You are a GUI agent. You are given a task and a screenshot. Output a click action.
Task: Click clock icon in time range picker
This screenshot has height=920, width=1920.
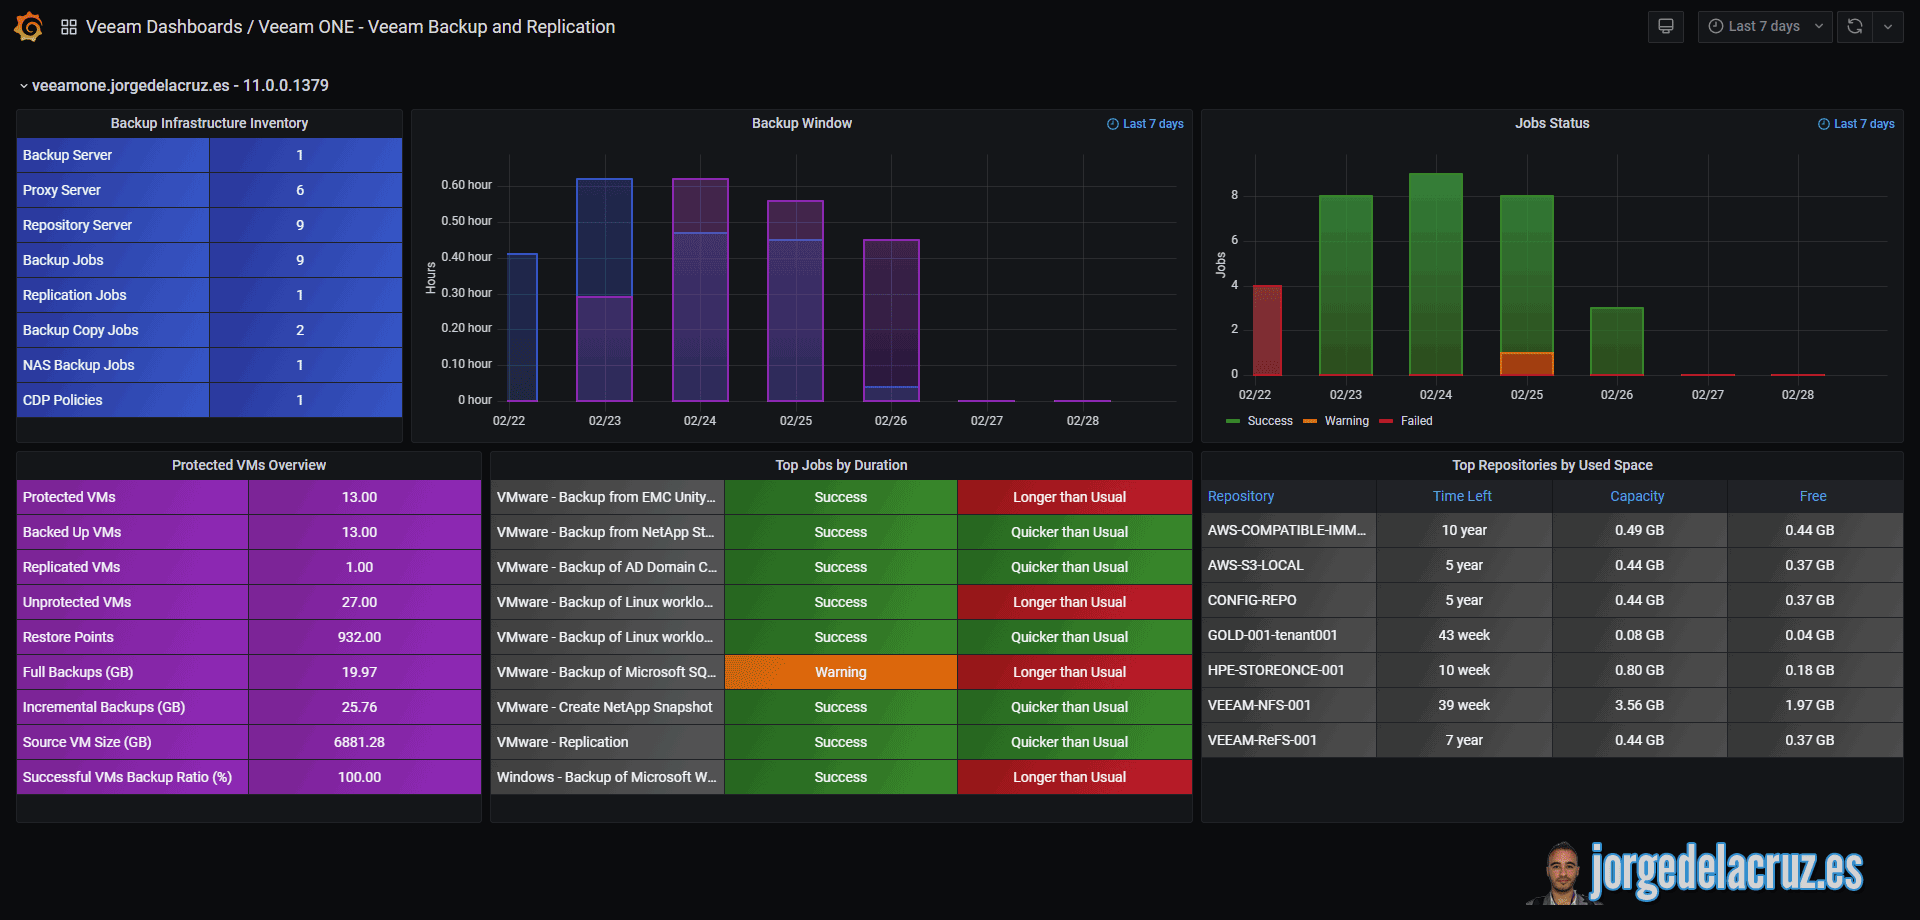1716,27
